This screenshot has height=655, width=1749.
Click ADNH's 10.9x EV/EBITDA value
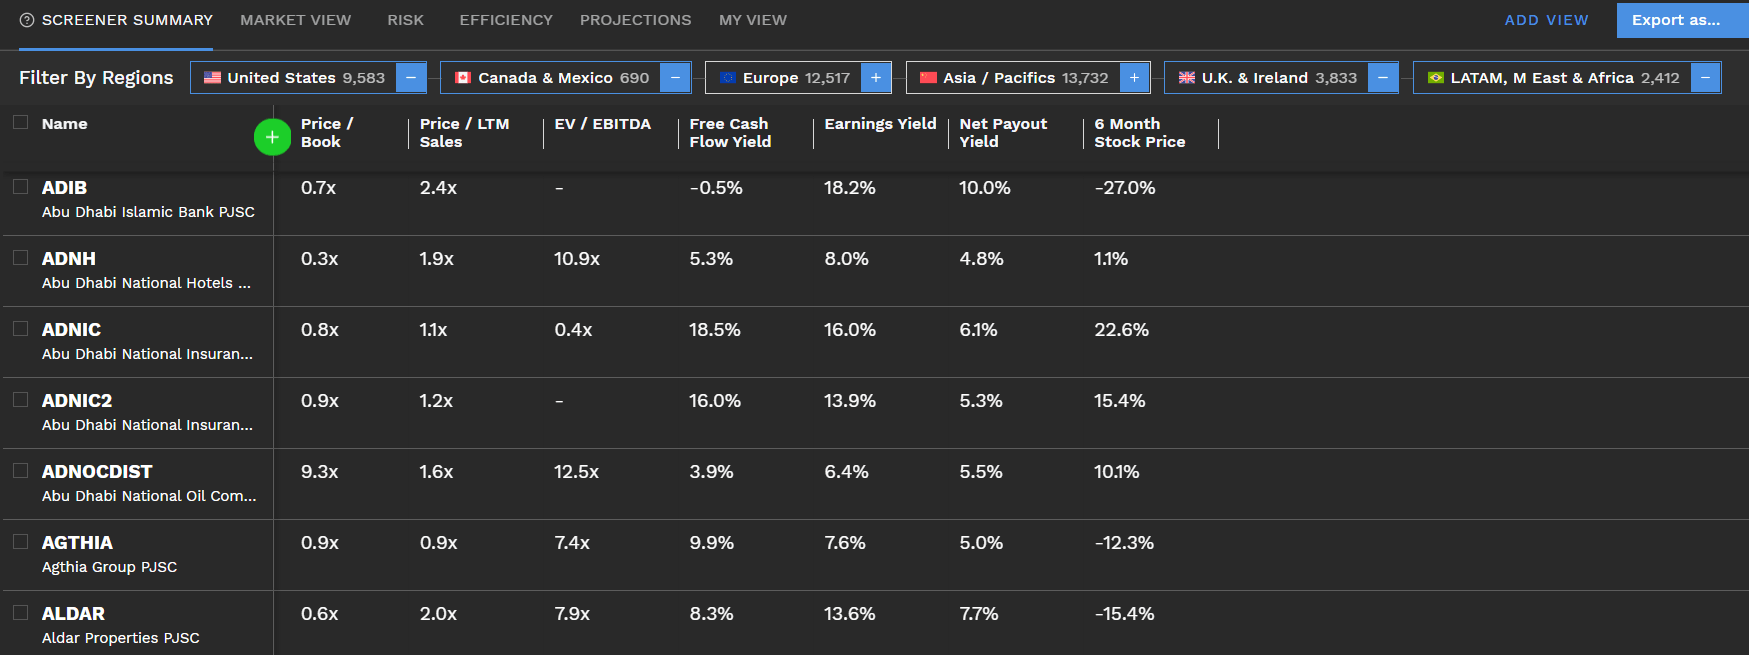coord(577,259)
